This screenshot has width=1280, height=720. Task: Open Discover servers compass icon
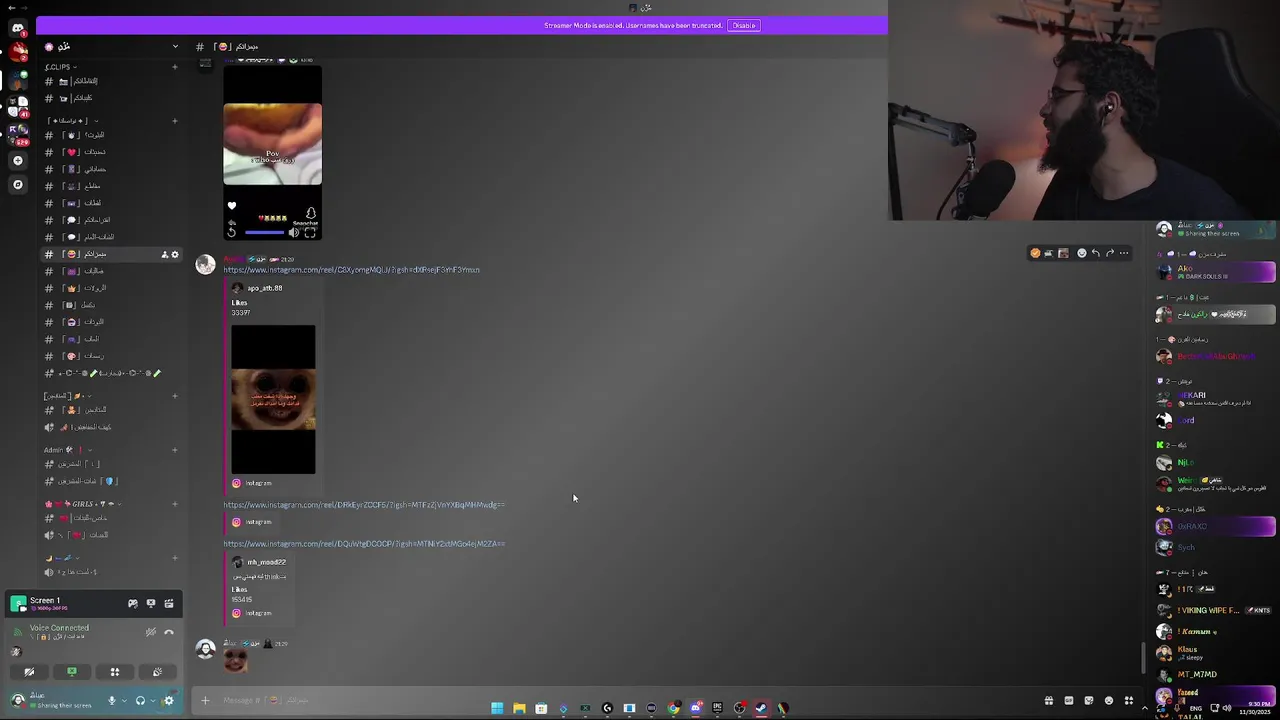18,184
